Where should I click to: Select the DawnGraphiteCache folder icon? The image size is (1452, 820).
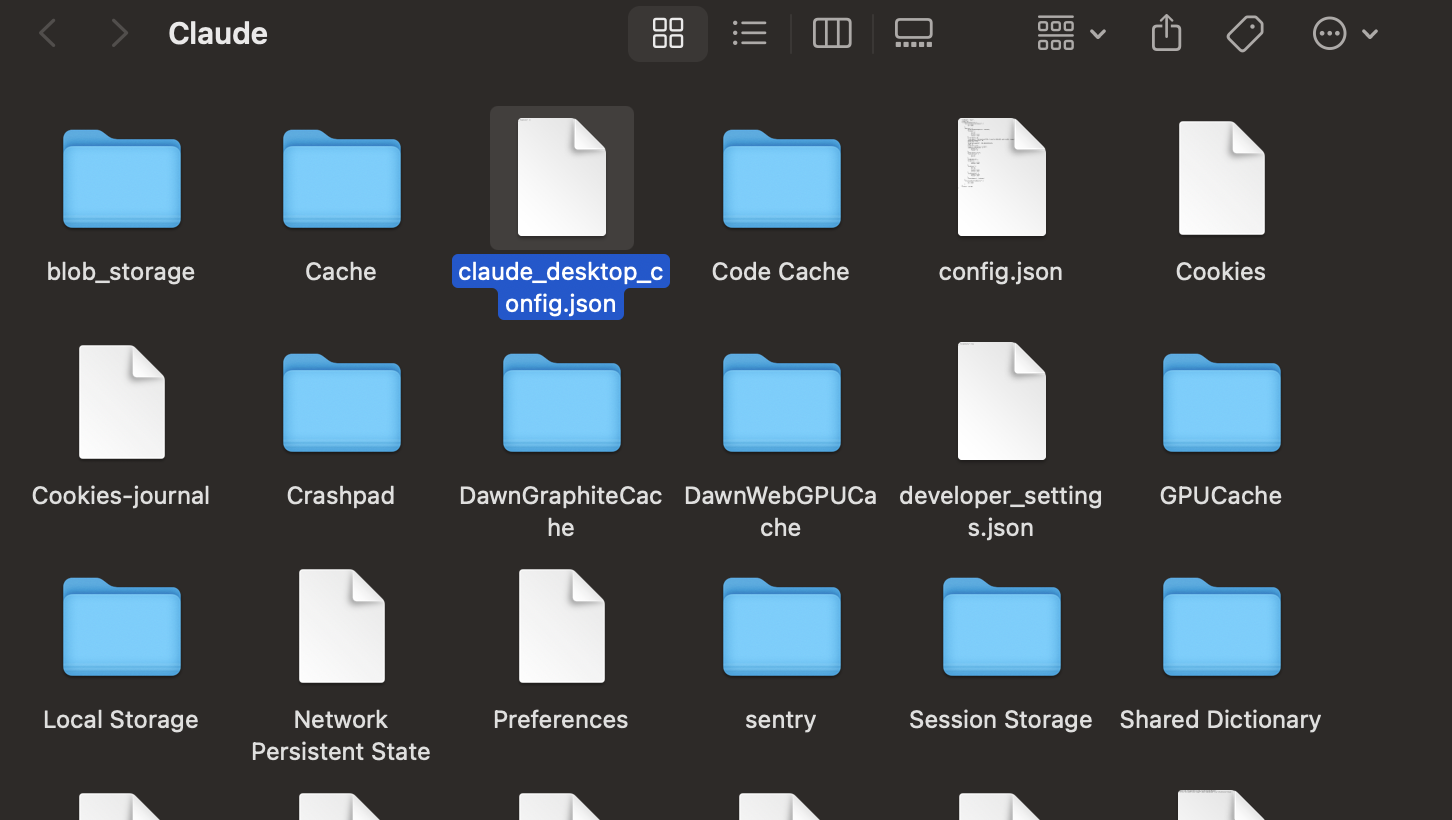tap(561, 403)
